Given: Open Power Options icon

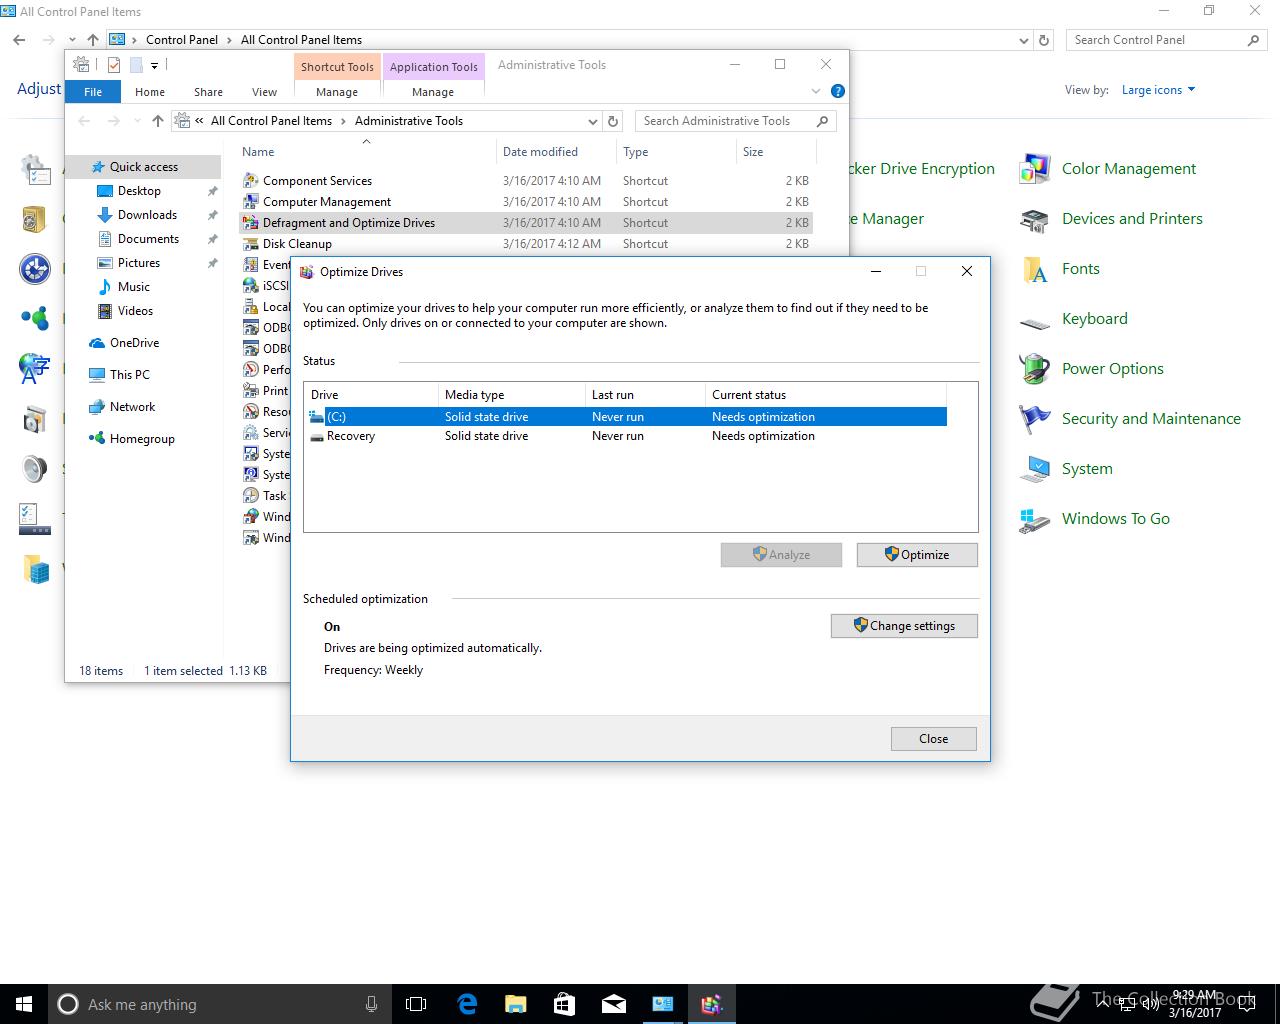Looking at the screenshot, I should point(1035,369).
